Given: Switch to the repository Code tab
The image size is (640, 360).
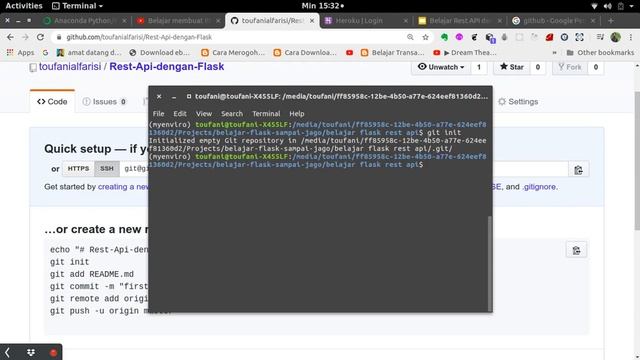Looking at the screenshot, I should click(x=52, y=102).
